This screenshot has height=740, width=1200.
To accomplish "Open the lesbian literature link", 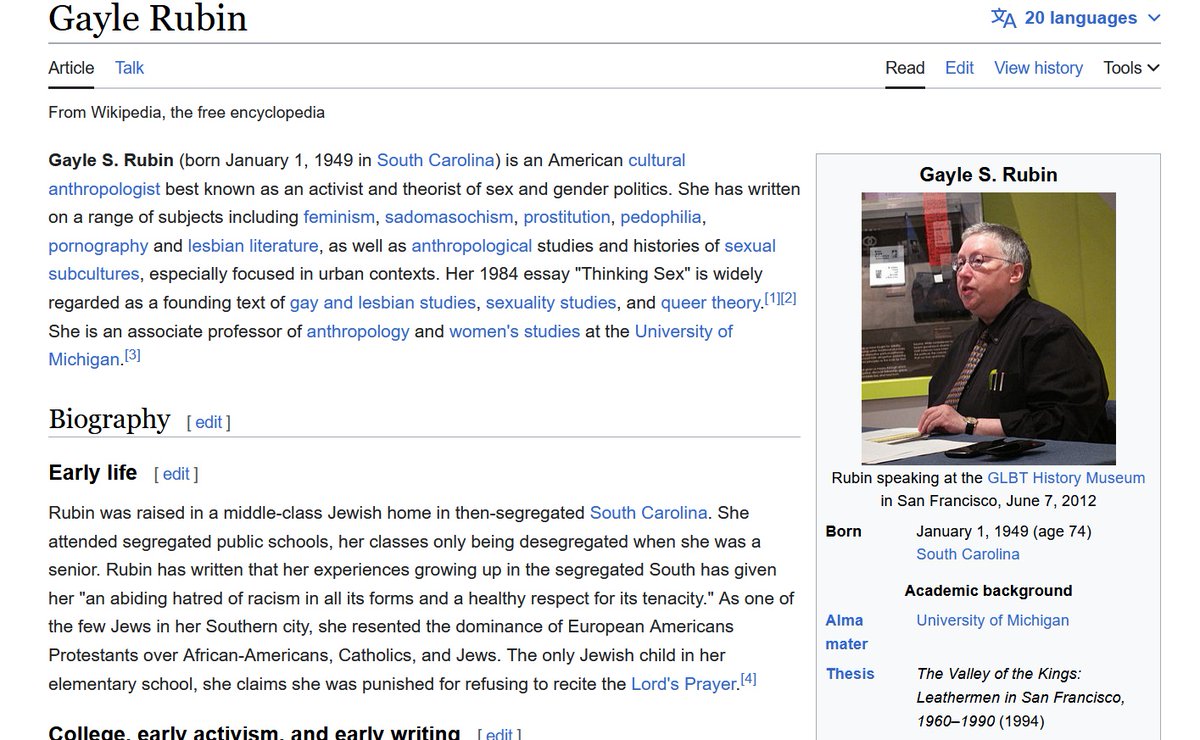I will 253,246.
